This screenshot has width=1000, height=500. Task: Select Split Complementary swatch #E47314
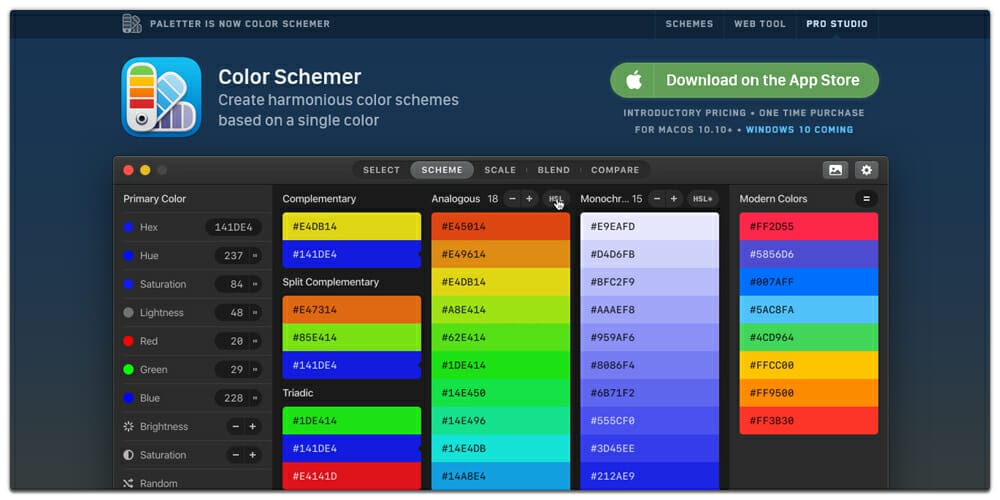pyautogui.click(x=351, y=309)
